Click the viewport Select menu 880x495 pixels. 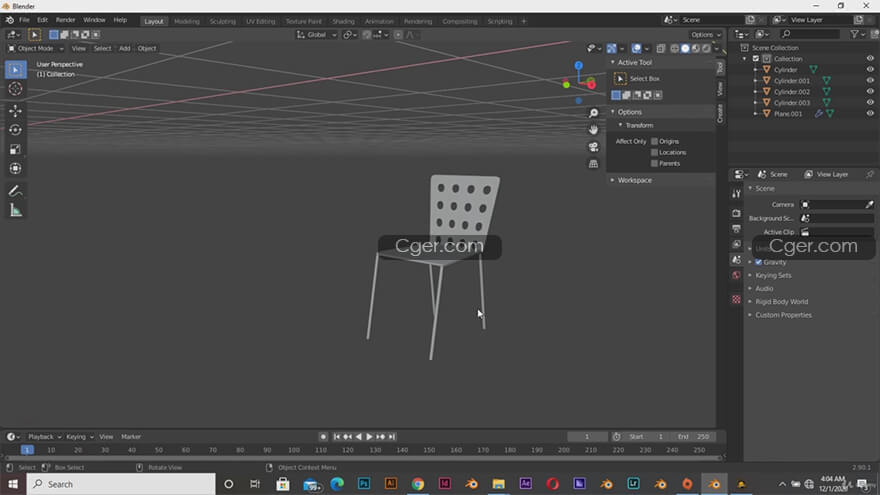tap(102, 48)
